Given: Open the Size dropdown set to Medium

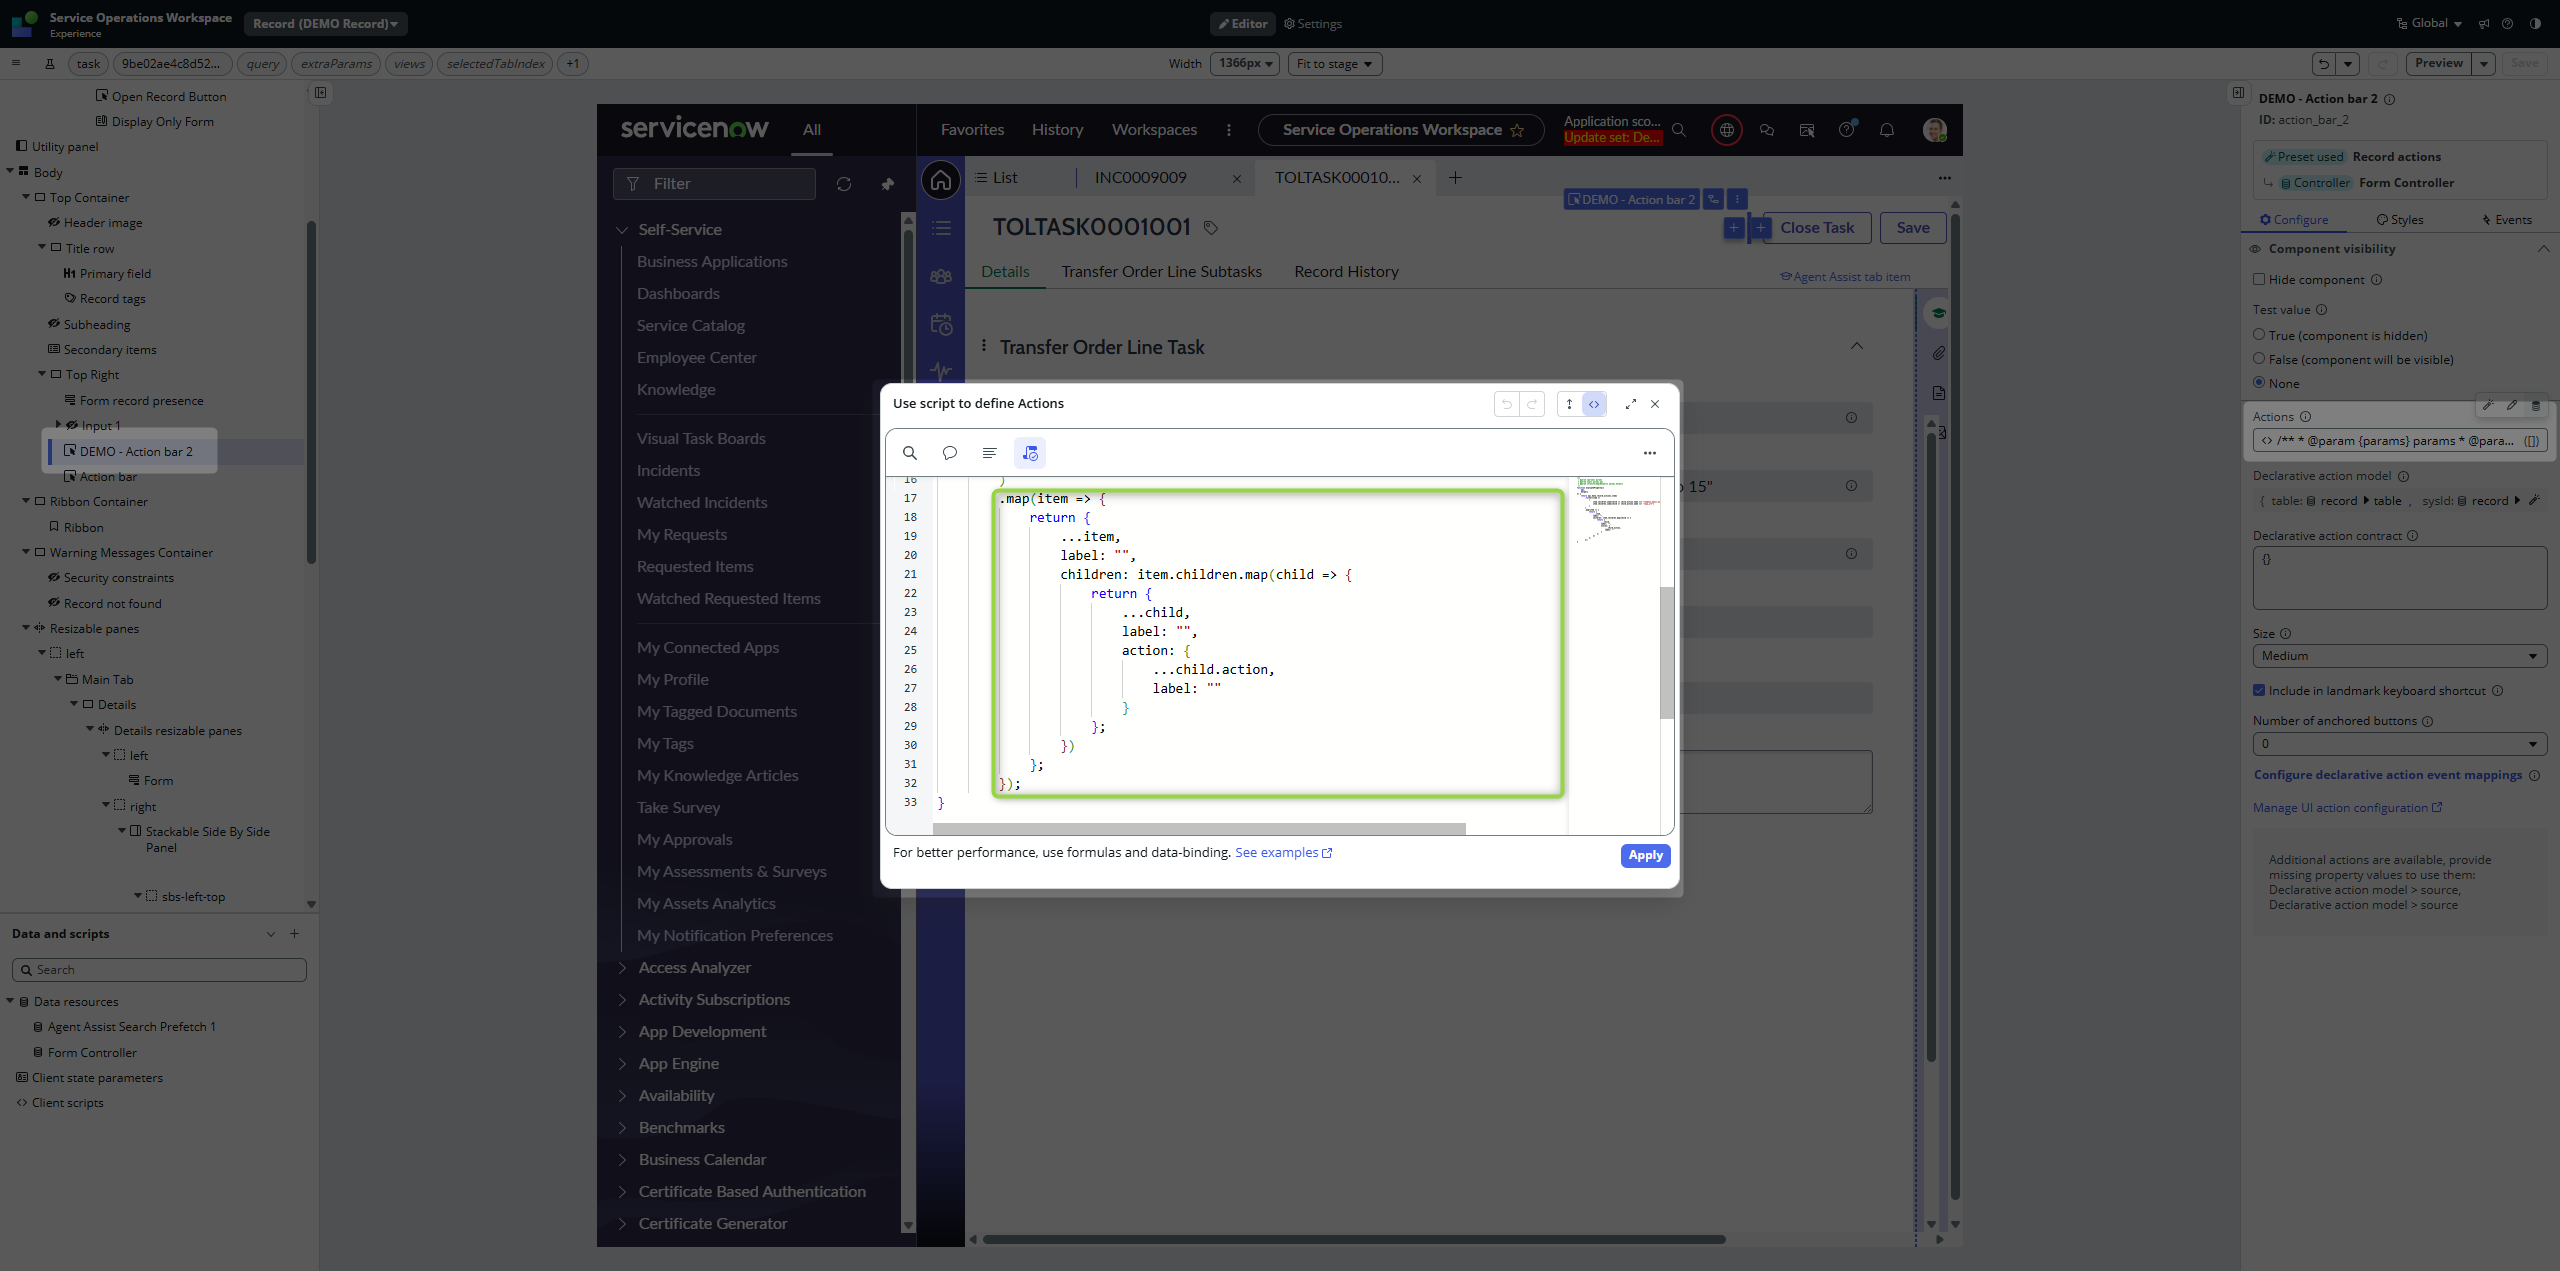Looking at the screenshot, I should (2399, 656).
